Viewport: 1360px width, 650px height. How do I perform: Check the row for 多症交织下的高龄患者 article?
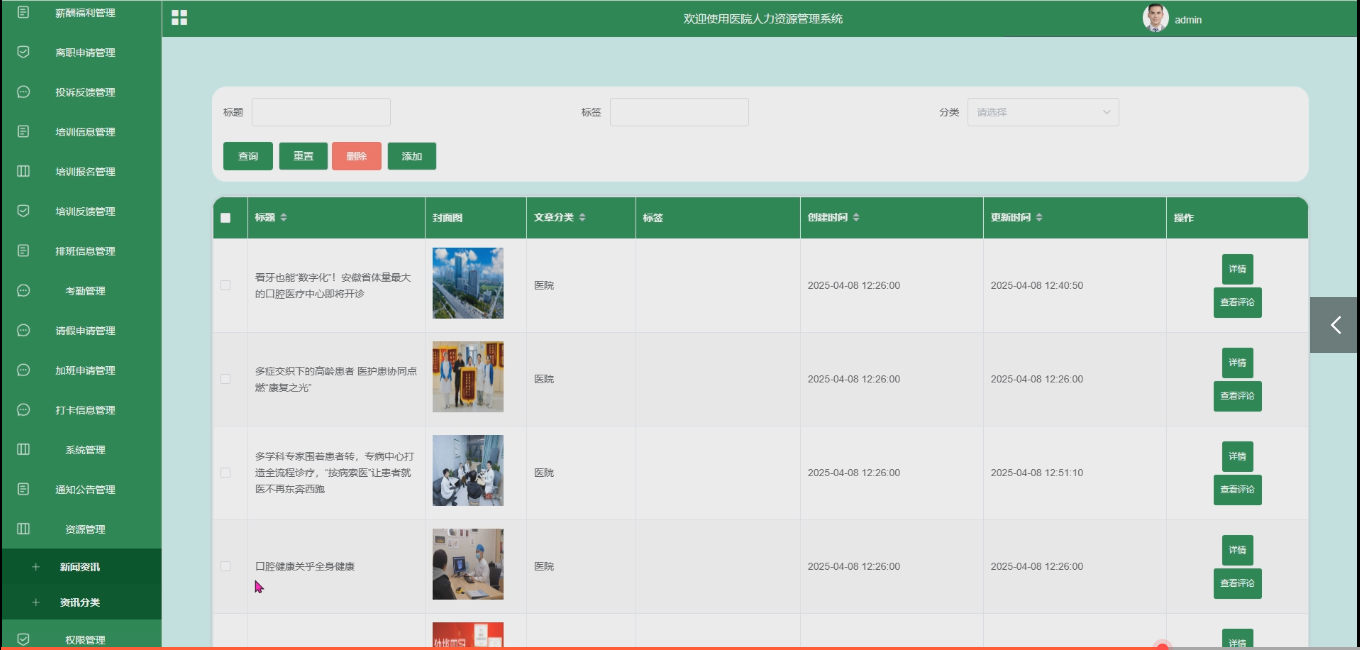click(225, 379)
